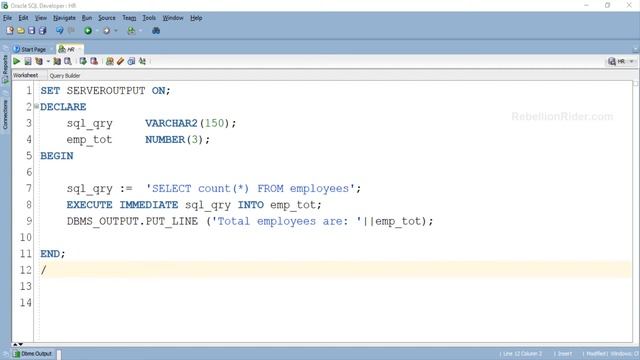
Task: Click the Insert mode status bar entry
Action: point(564,354)
